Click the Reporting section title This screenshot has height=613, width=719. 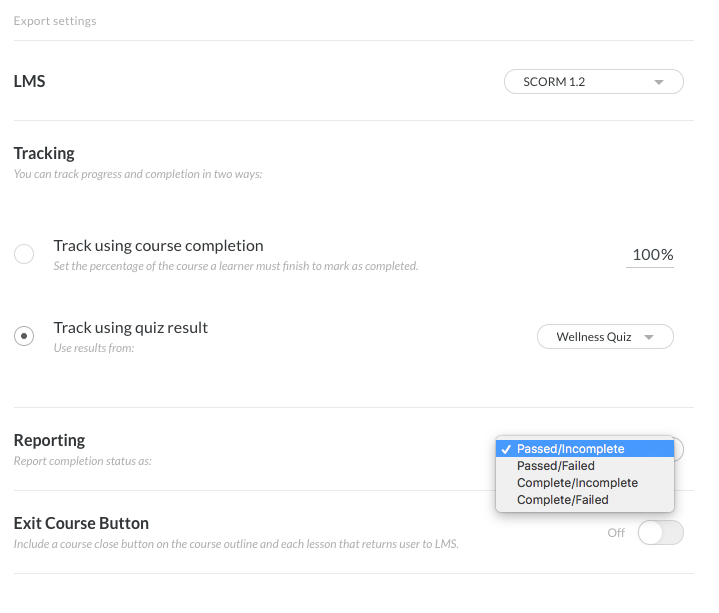49,440
